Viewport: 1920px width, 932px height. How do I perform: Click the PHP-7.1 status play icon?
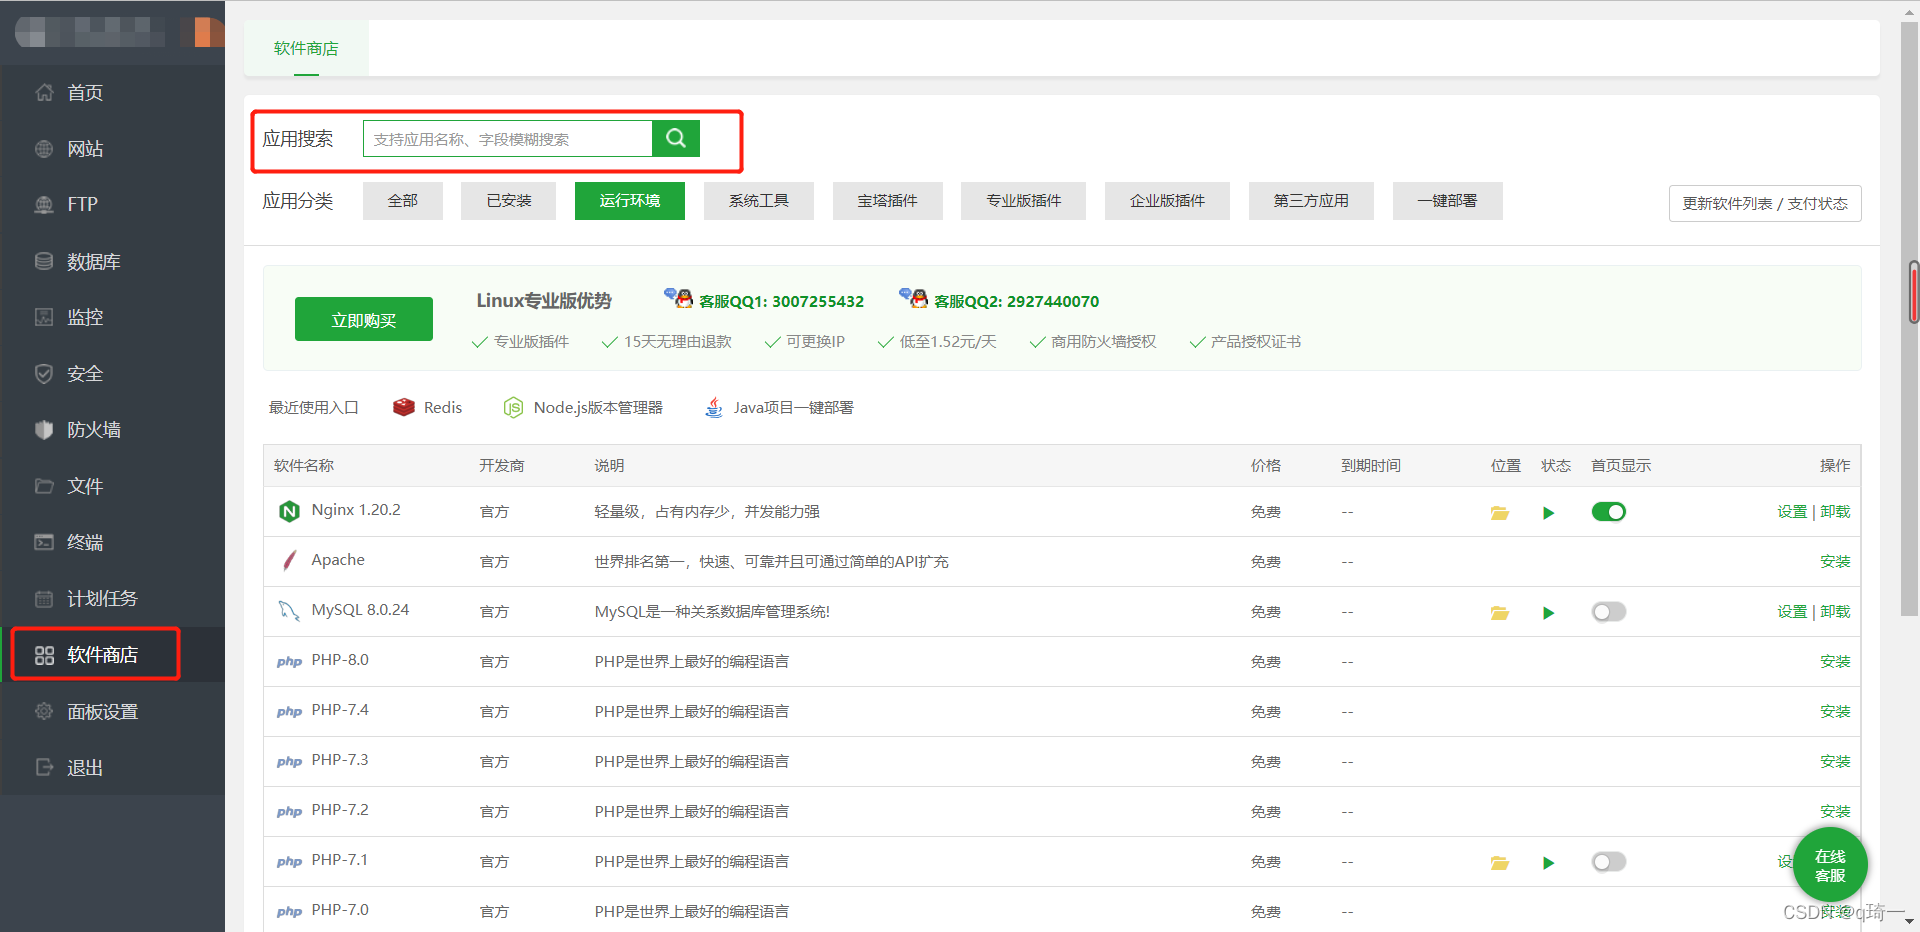pos(1549,863)
